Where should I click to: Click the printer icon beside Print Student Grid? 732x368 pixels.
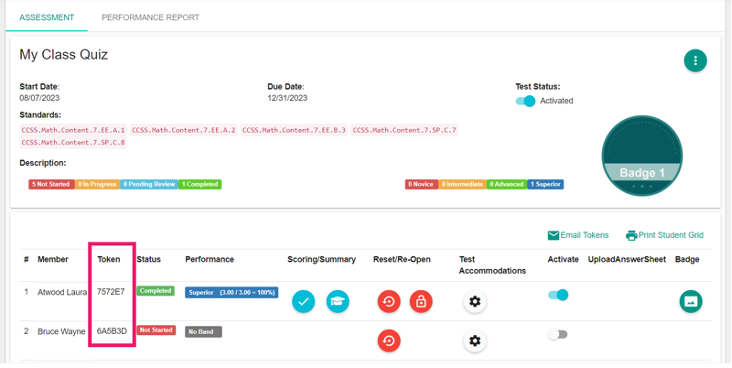click(x=631, y=235)
